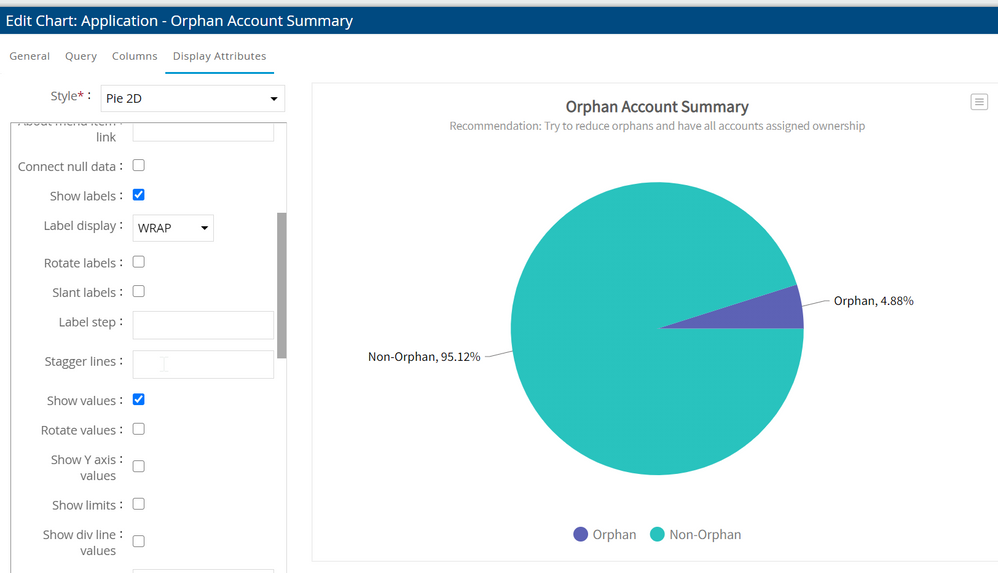
Task: Open the Query tab
Action: 81,56
